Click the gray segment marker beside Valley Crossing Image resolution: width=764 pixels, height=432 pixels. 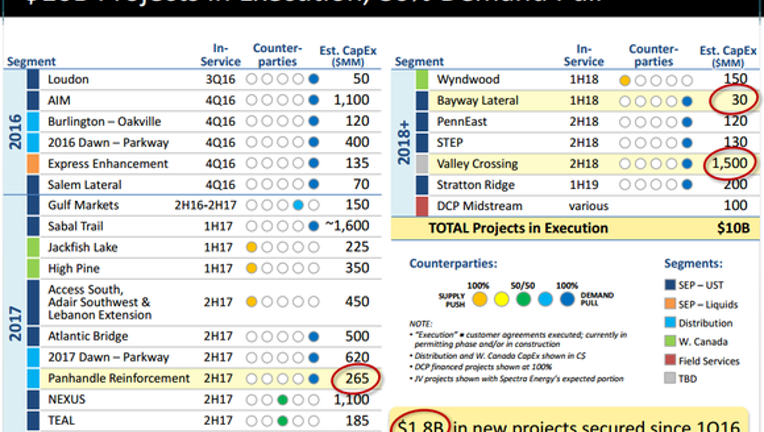422,164
